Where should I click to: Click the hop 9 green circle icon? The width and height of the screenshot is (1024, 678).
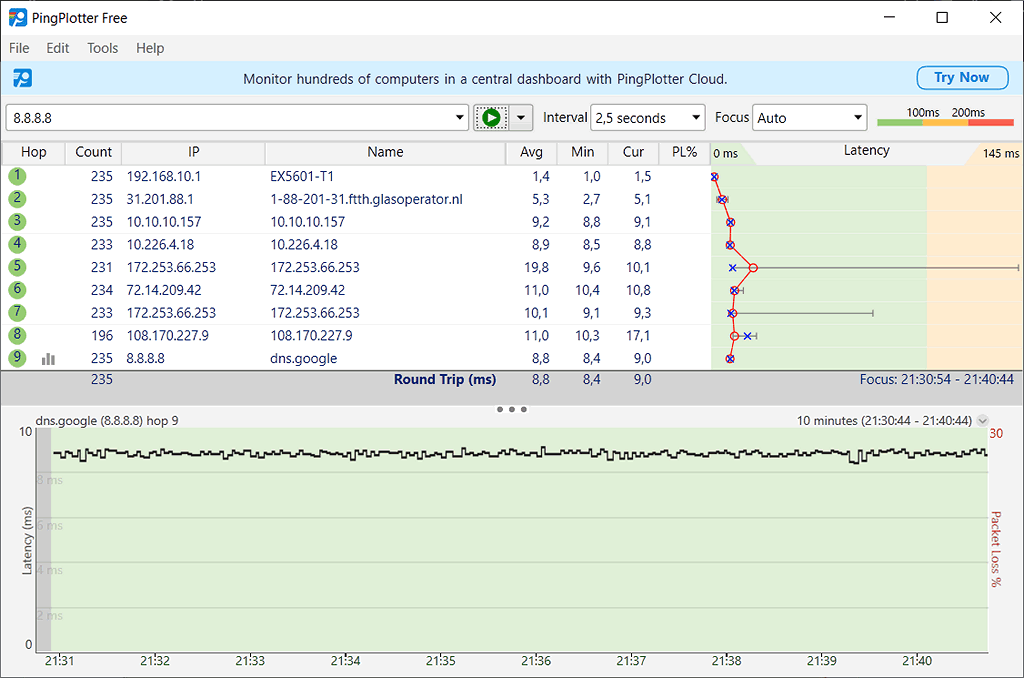[x=17, y=358]
